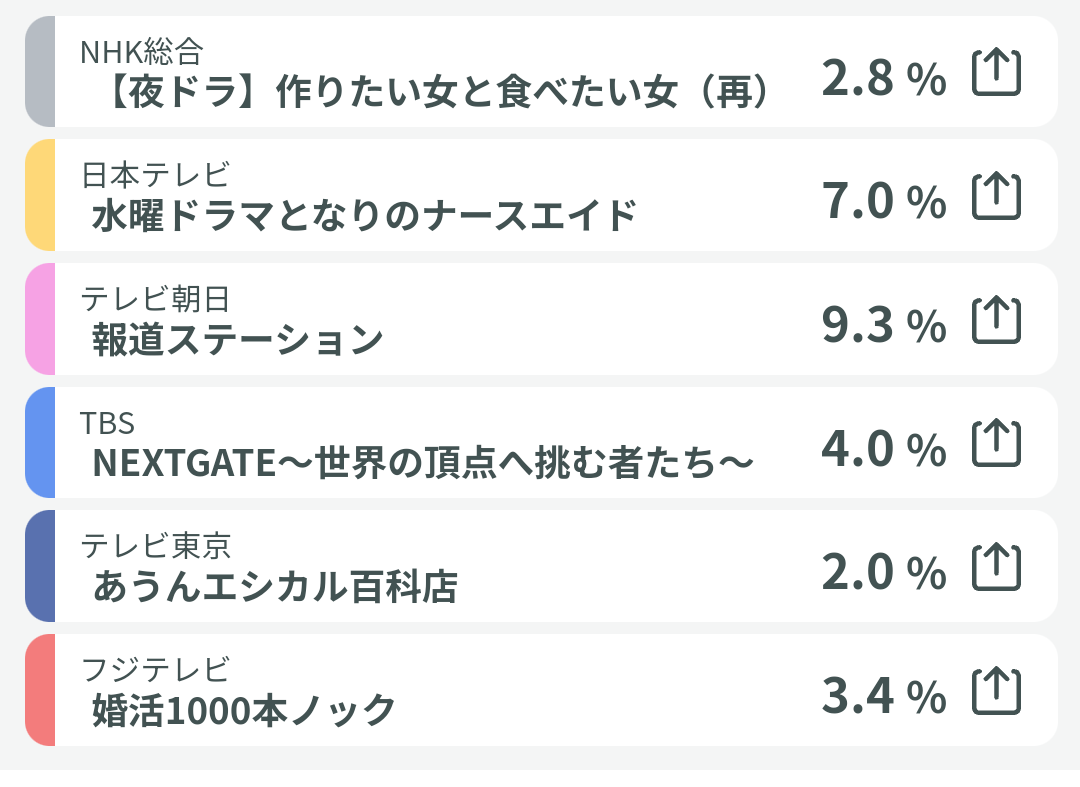
Task: Click the フジテレビ channel label
Action: (x=155, y=669)
